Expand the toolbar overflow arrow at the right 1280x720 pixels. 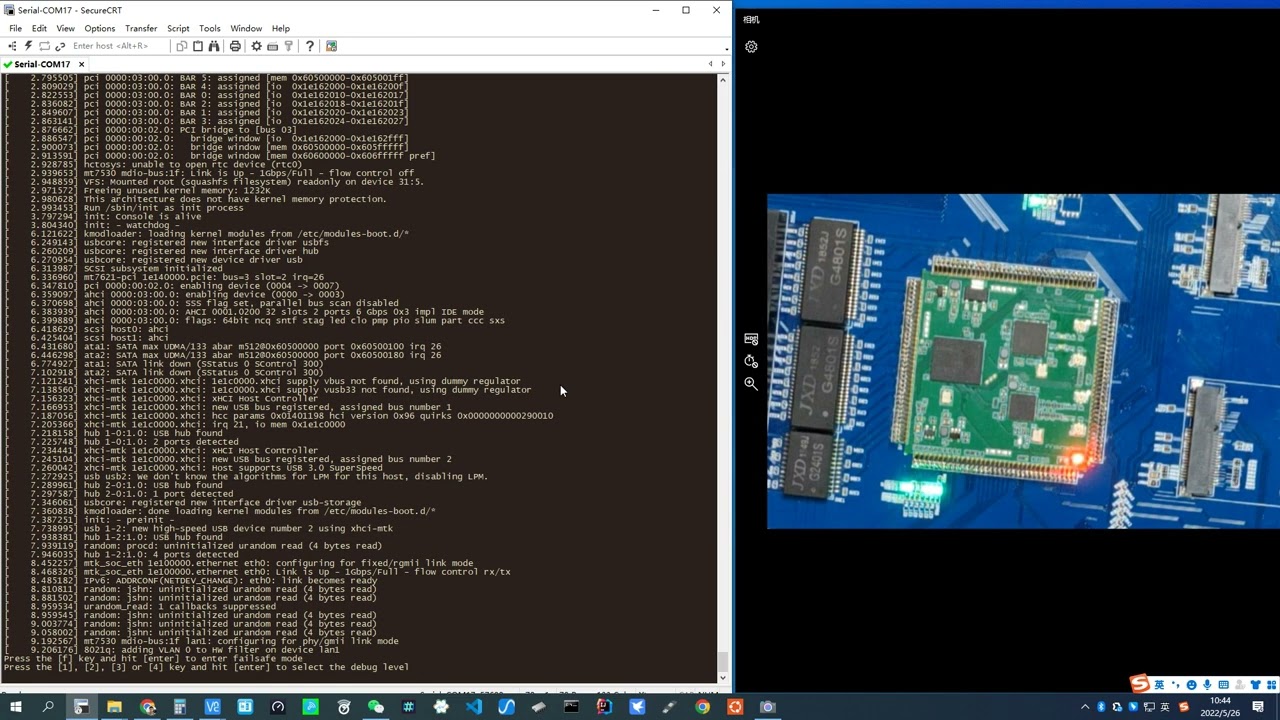coord(727,48)
